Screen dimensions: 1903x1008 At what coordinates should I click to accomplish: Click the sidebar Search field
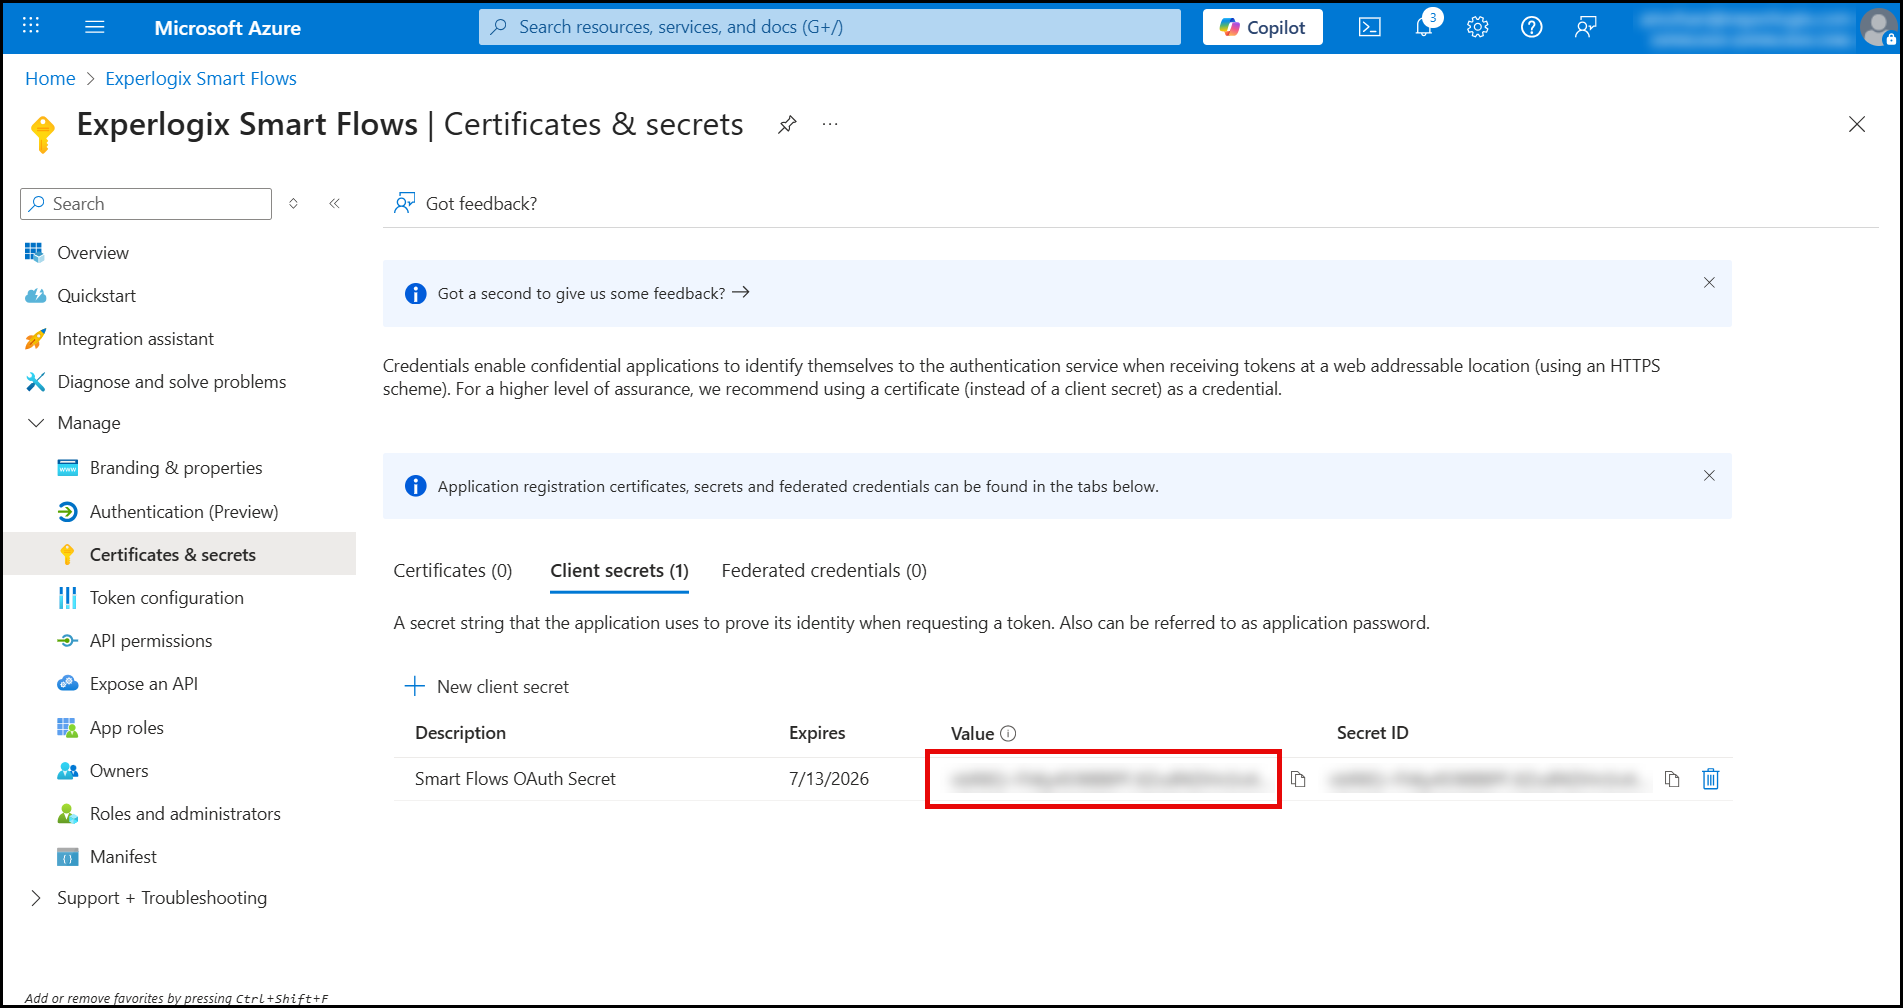coord(146,204)
